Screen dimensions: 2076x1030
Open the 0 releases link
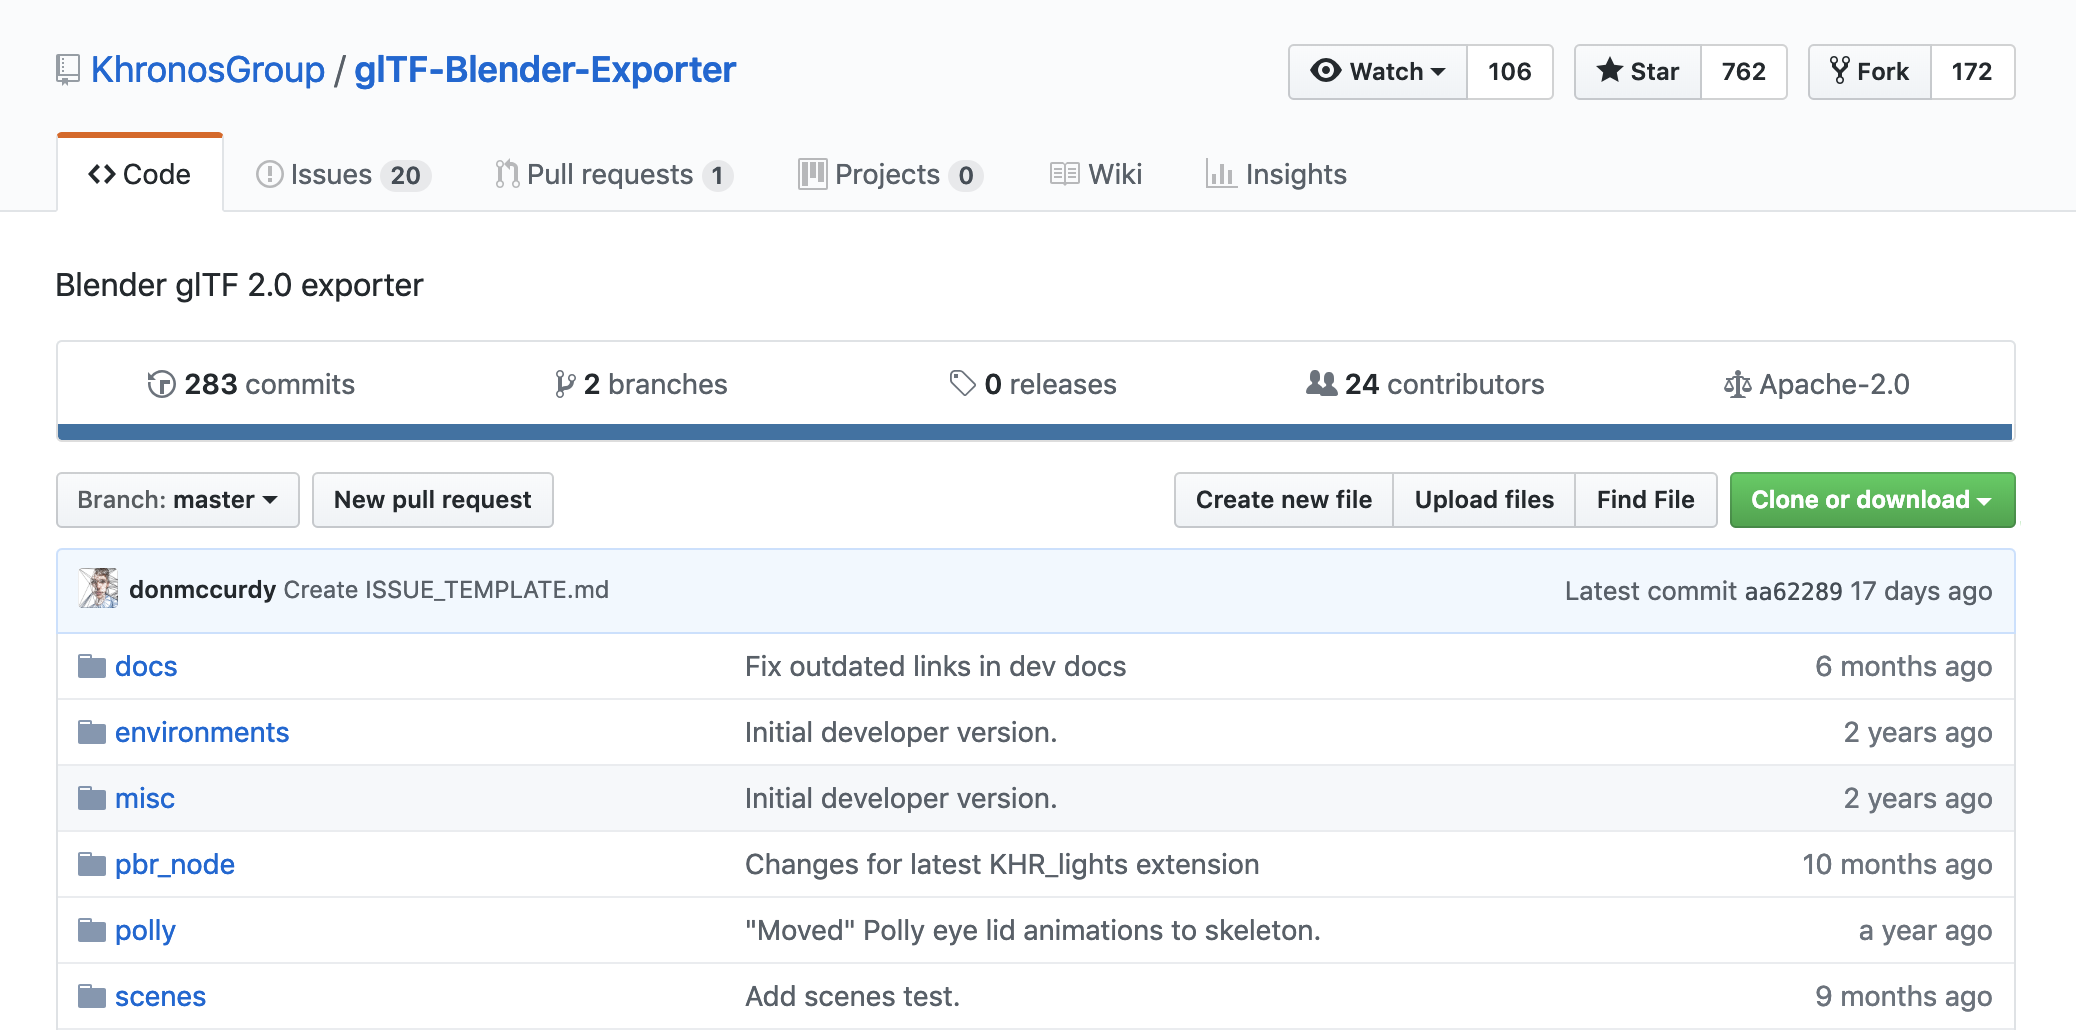coord(1033,384)
